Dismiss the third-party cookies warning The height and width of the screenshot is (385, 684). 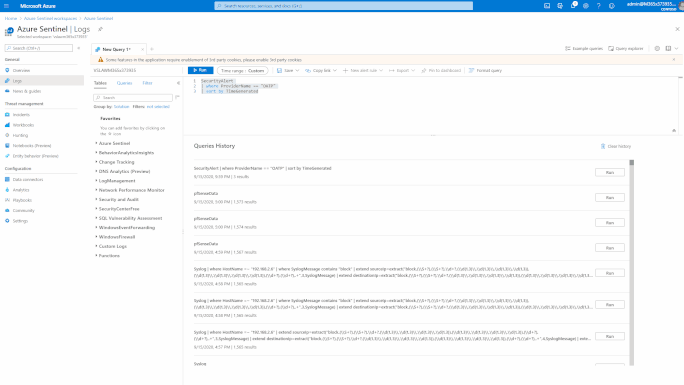click(674, 60)
